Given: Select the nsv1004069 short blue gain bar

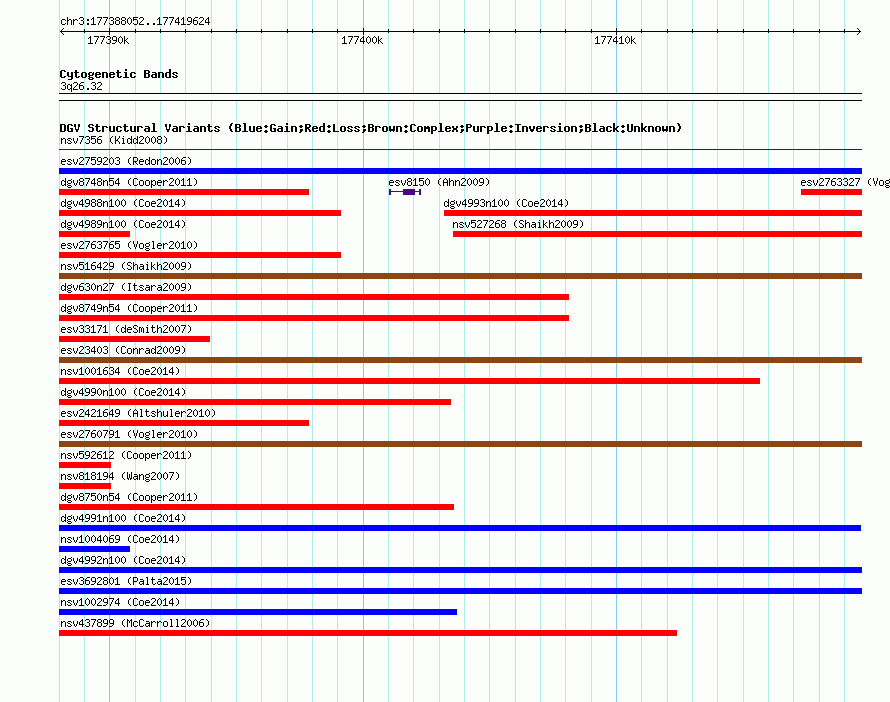Looking at the screenshot, I should coord(94,549).
